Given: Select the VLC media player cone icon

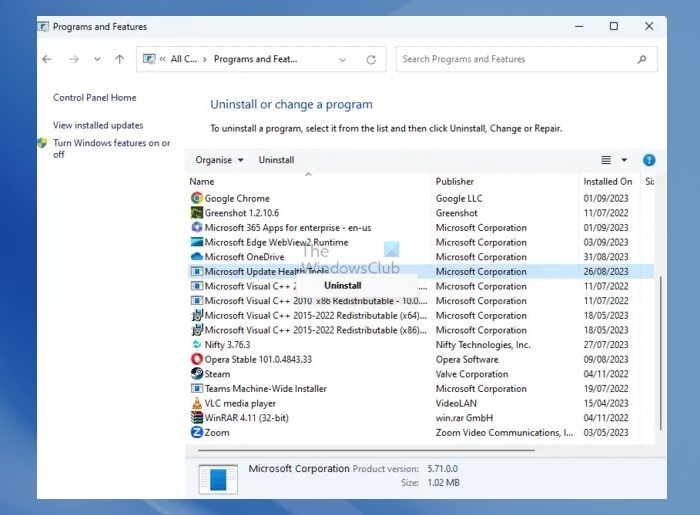Looking at the screenshot, I should pyautogui.click(x=196, y=403).
